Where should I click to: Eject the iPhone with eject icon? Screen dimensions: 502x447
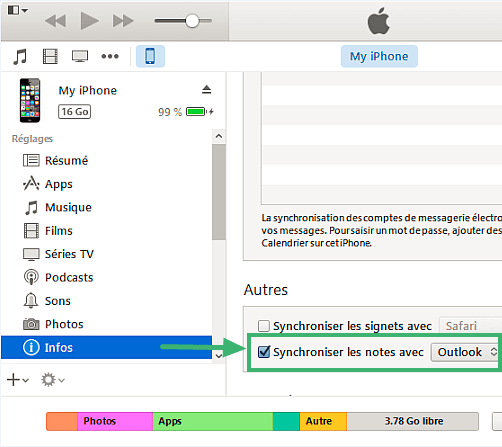click(x=207, y=89)
